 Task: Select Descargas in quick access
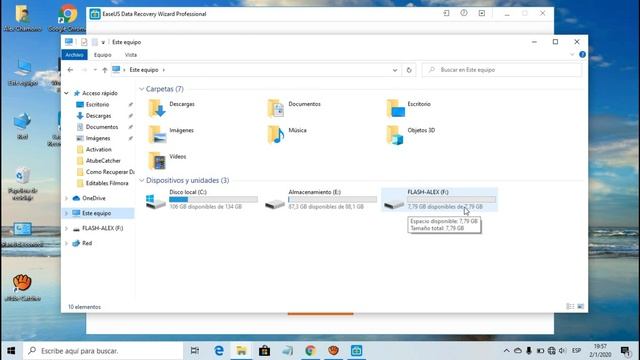click(x=98, y=116)
